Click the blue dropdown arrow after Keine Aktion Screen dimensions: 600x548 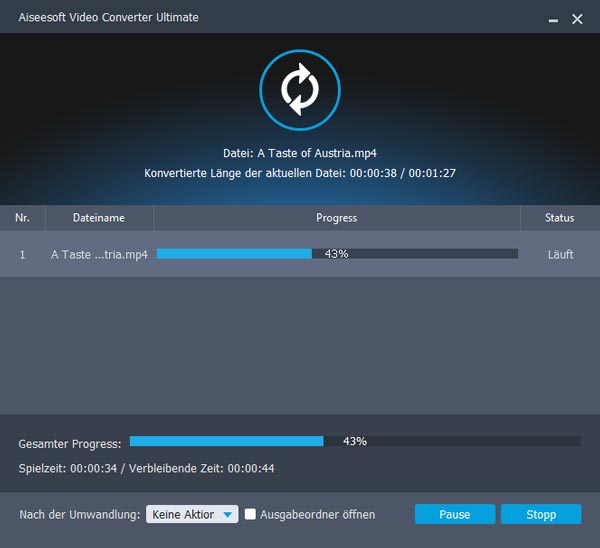click(x=228, y=514)
